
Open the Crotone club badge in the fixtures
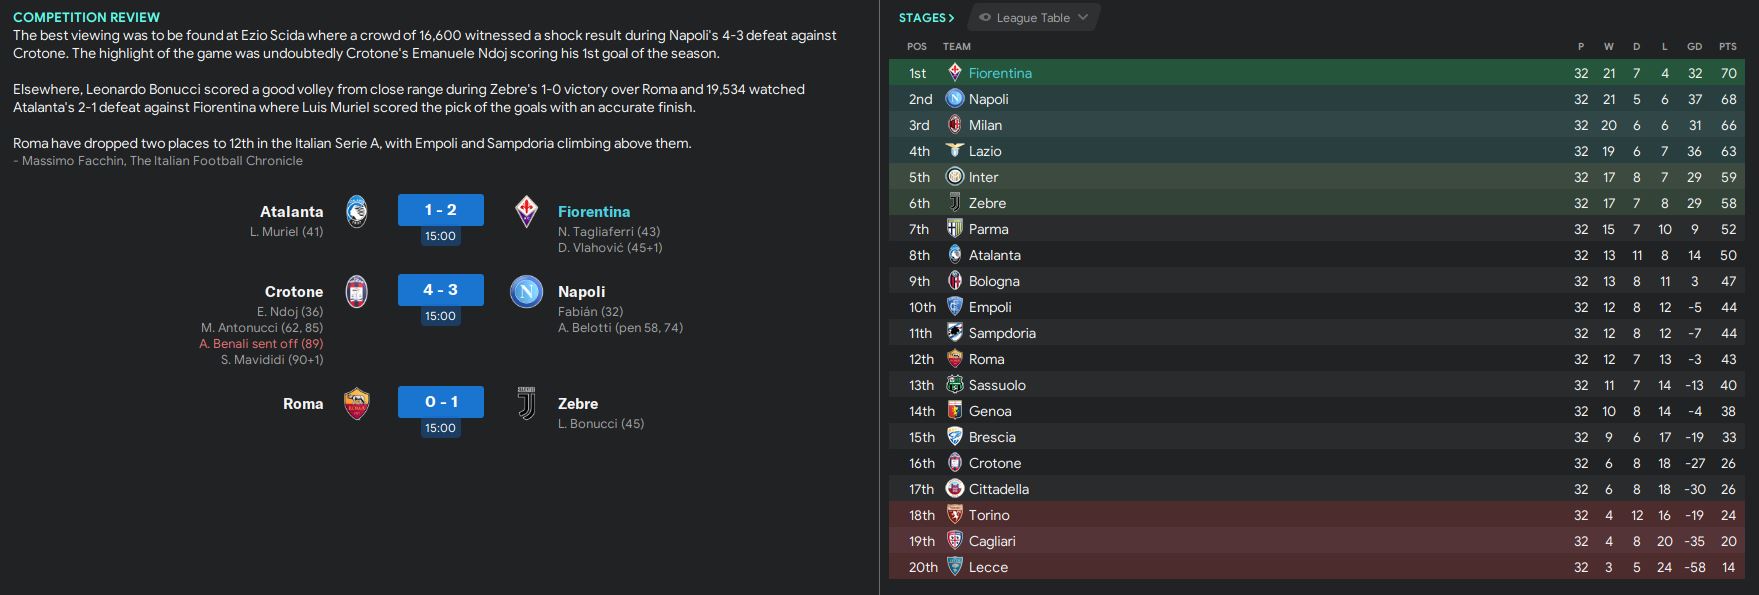pos(357,292)
